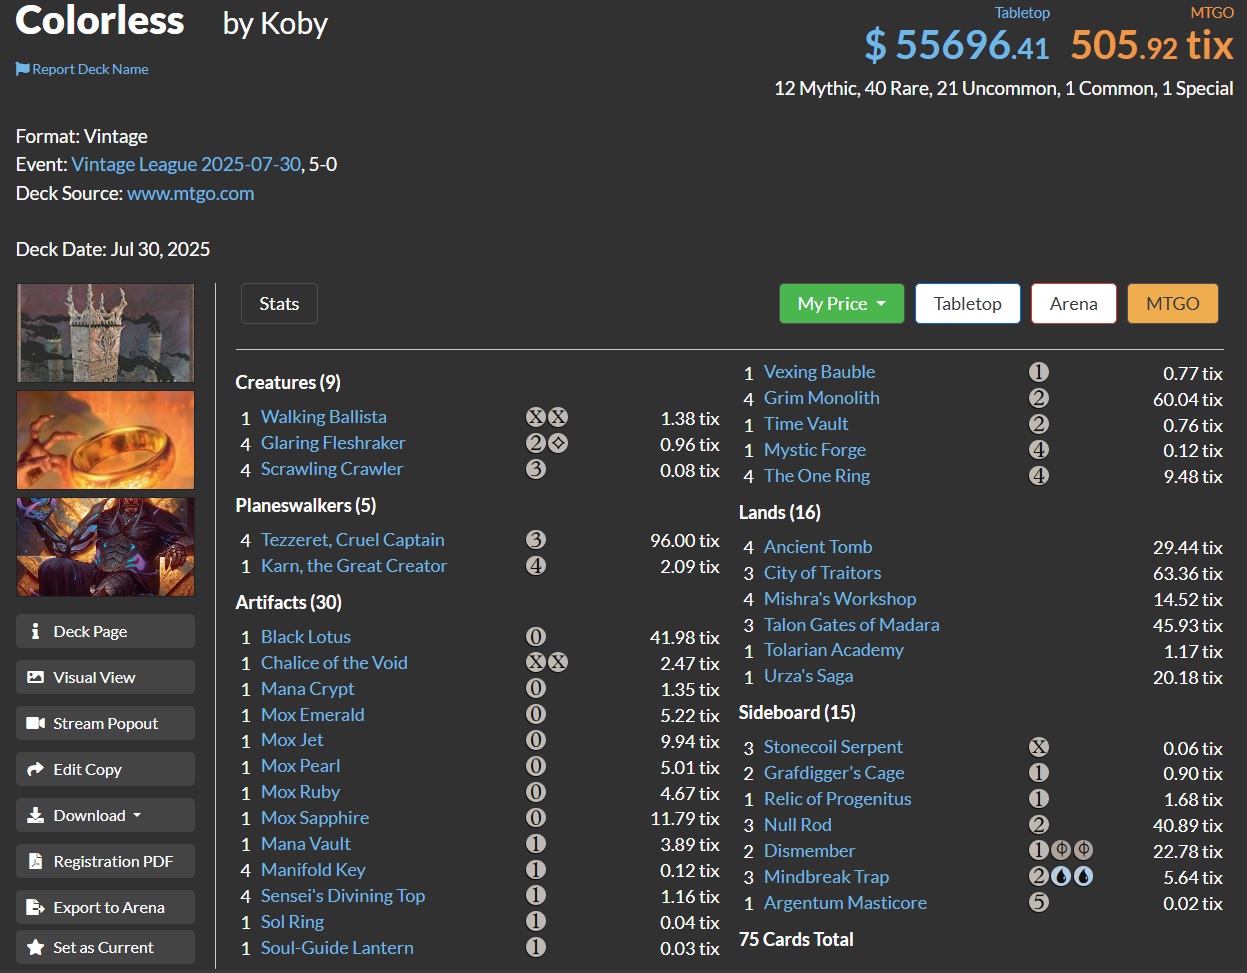Set this deck as Current

click(105, 948)
